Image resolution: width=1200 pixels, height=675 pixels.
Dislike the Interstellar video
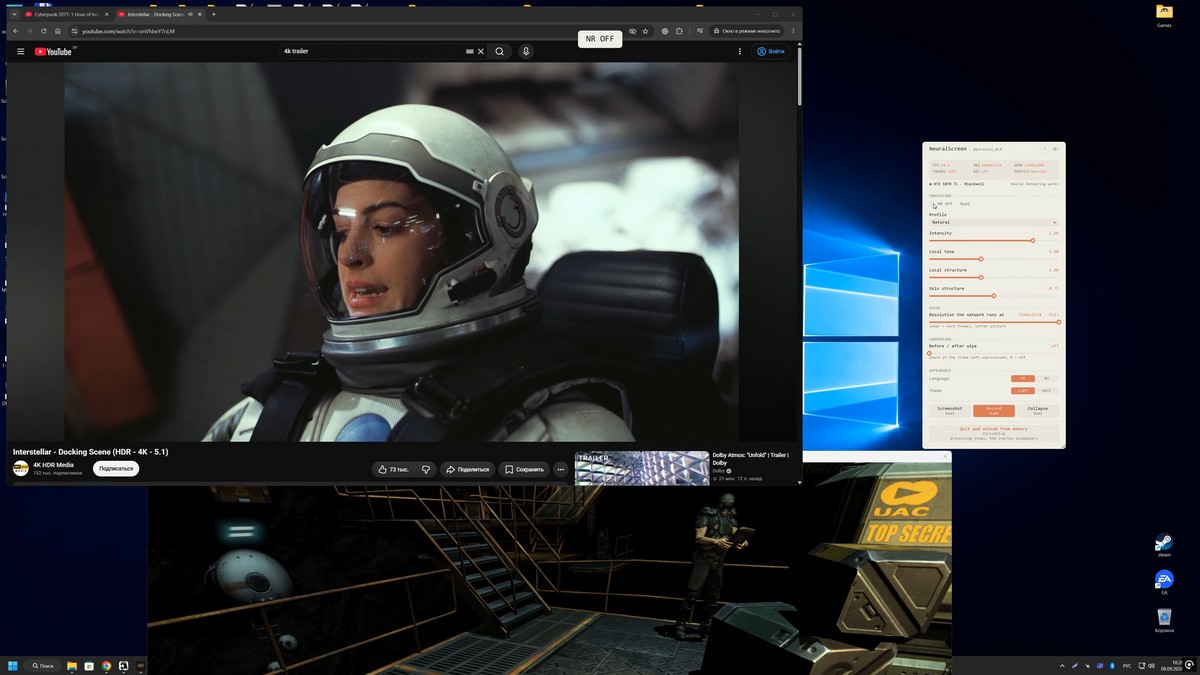426,469
